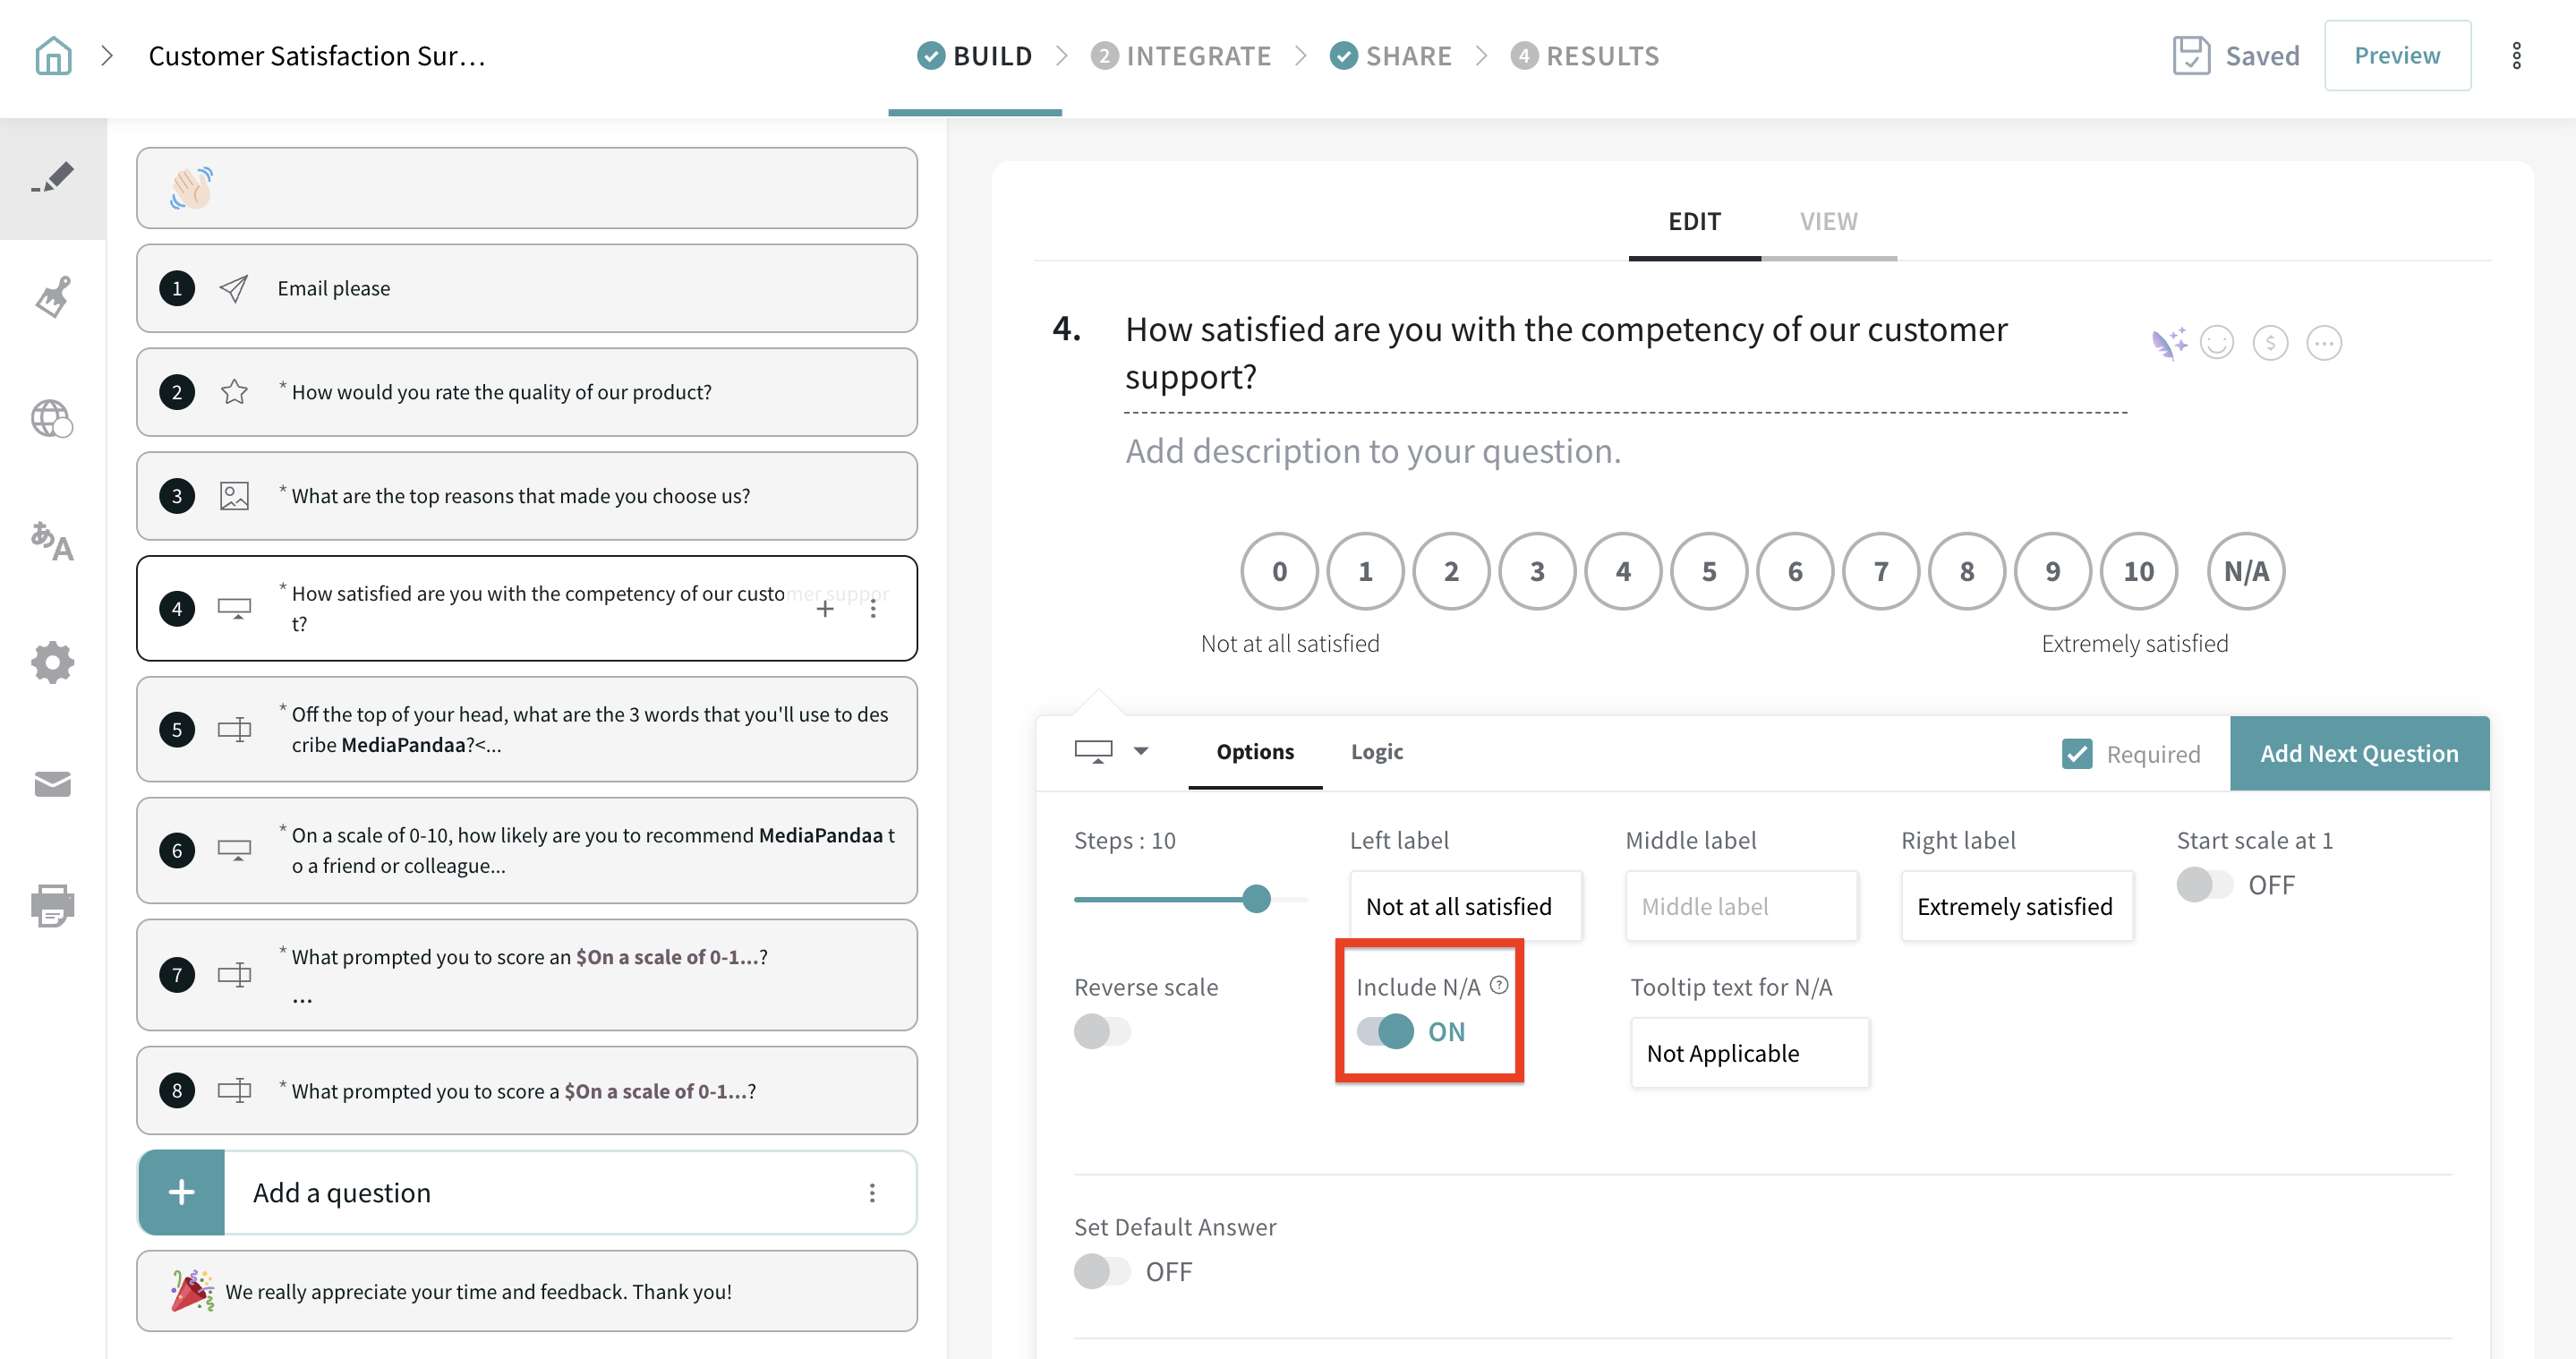This screenshot has width=2576, height=1359.
Task: Click the dollar sign icon beside question
Action: tap(2270, 343)
